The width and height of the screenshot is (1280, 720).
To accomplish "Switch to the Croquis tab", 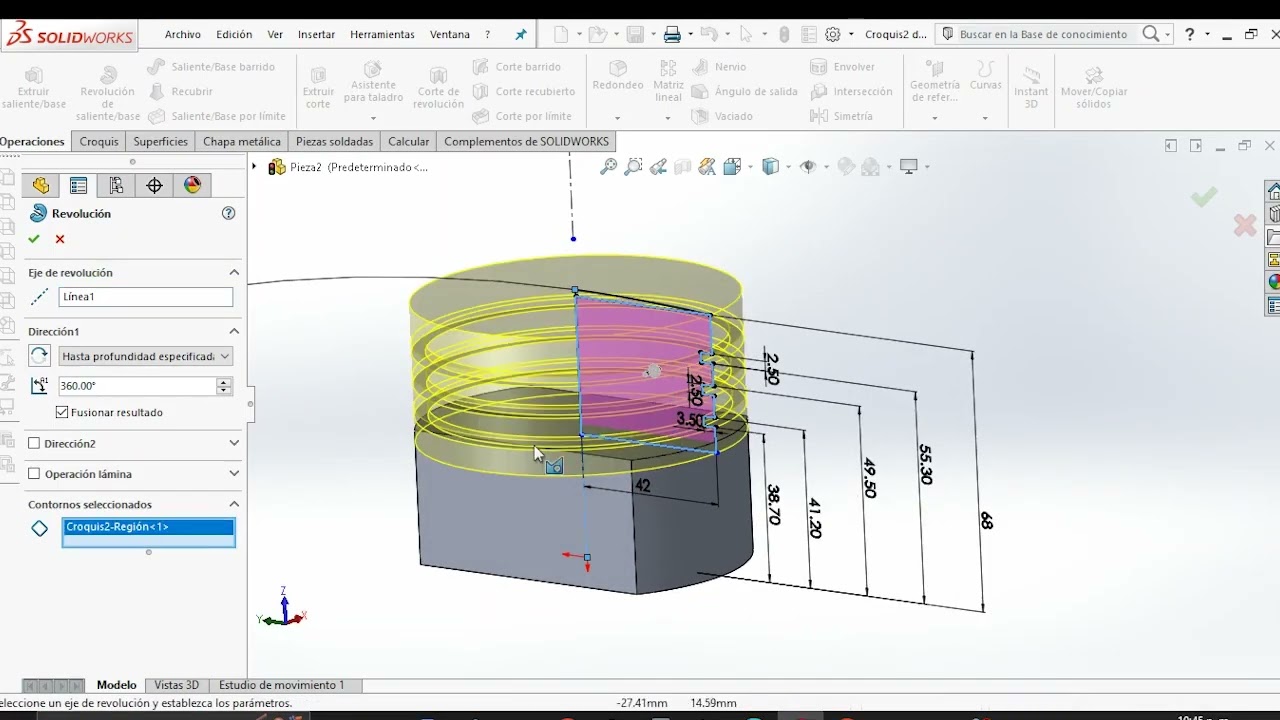I will click(99, 141).
